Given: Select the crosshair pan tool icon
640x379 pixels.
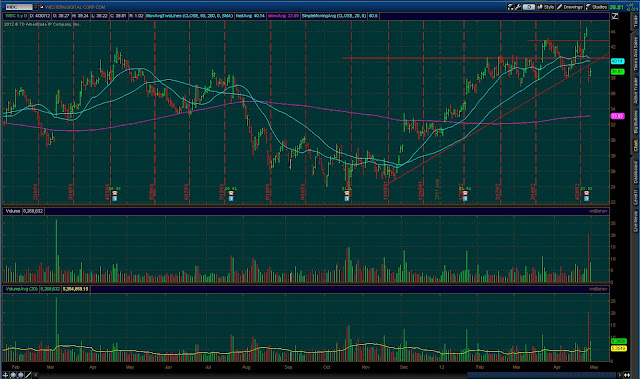Looking at the screenshot, I should [x=5, y=375].
